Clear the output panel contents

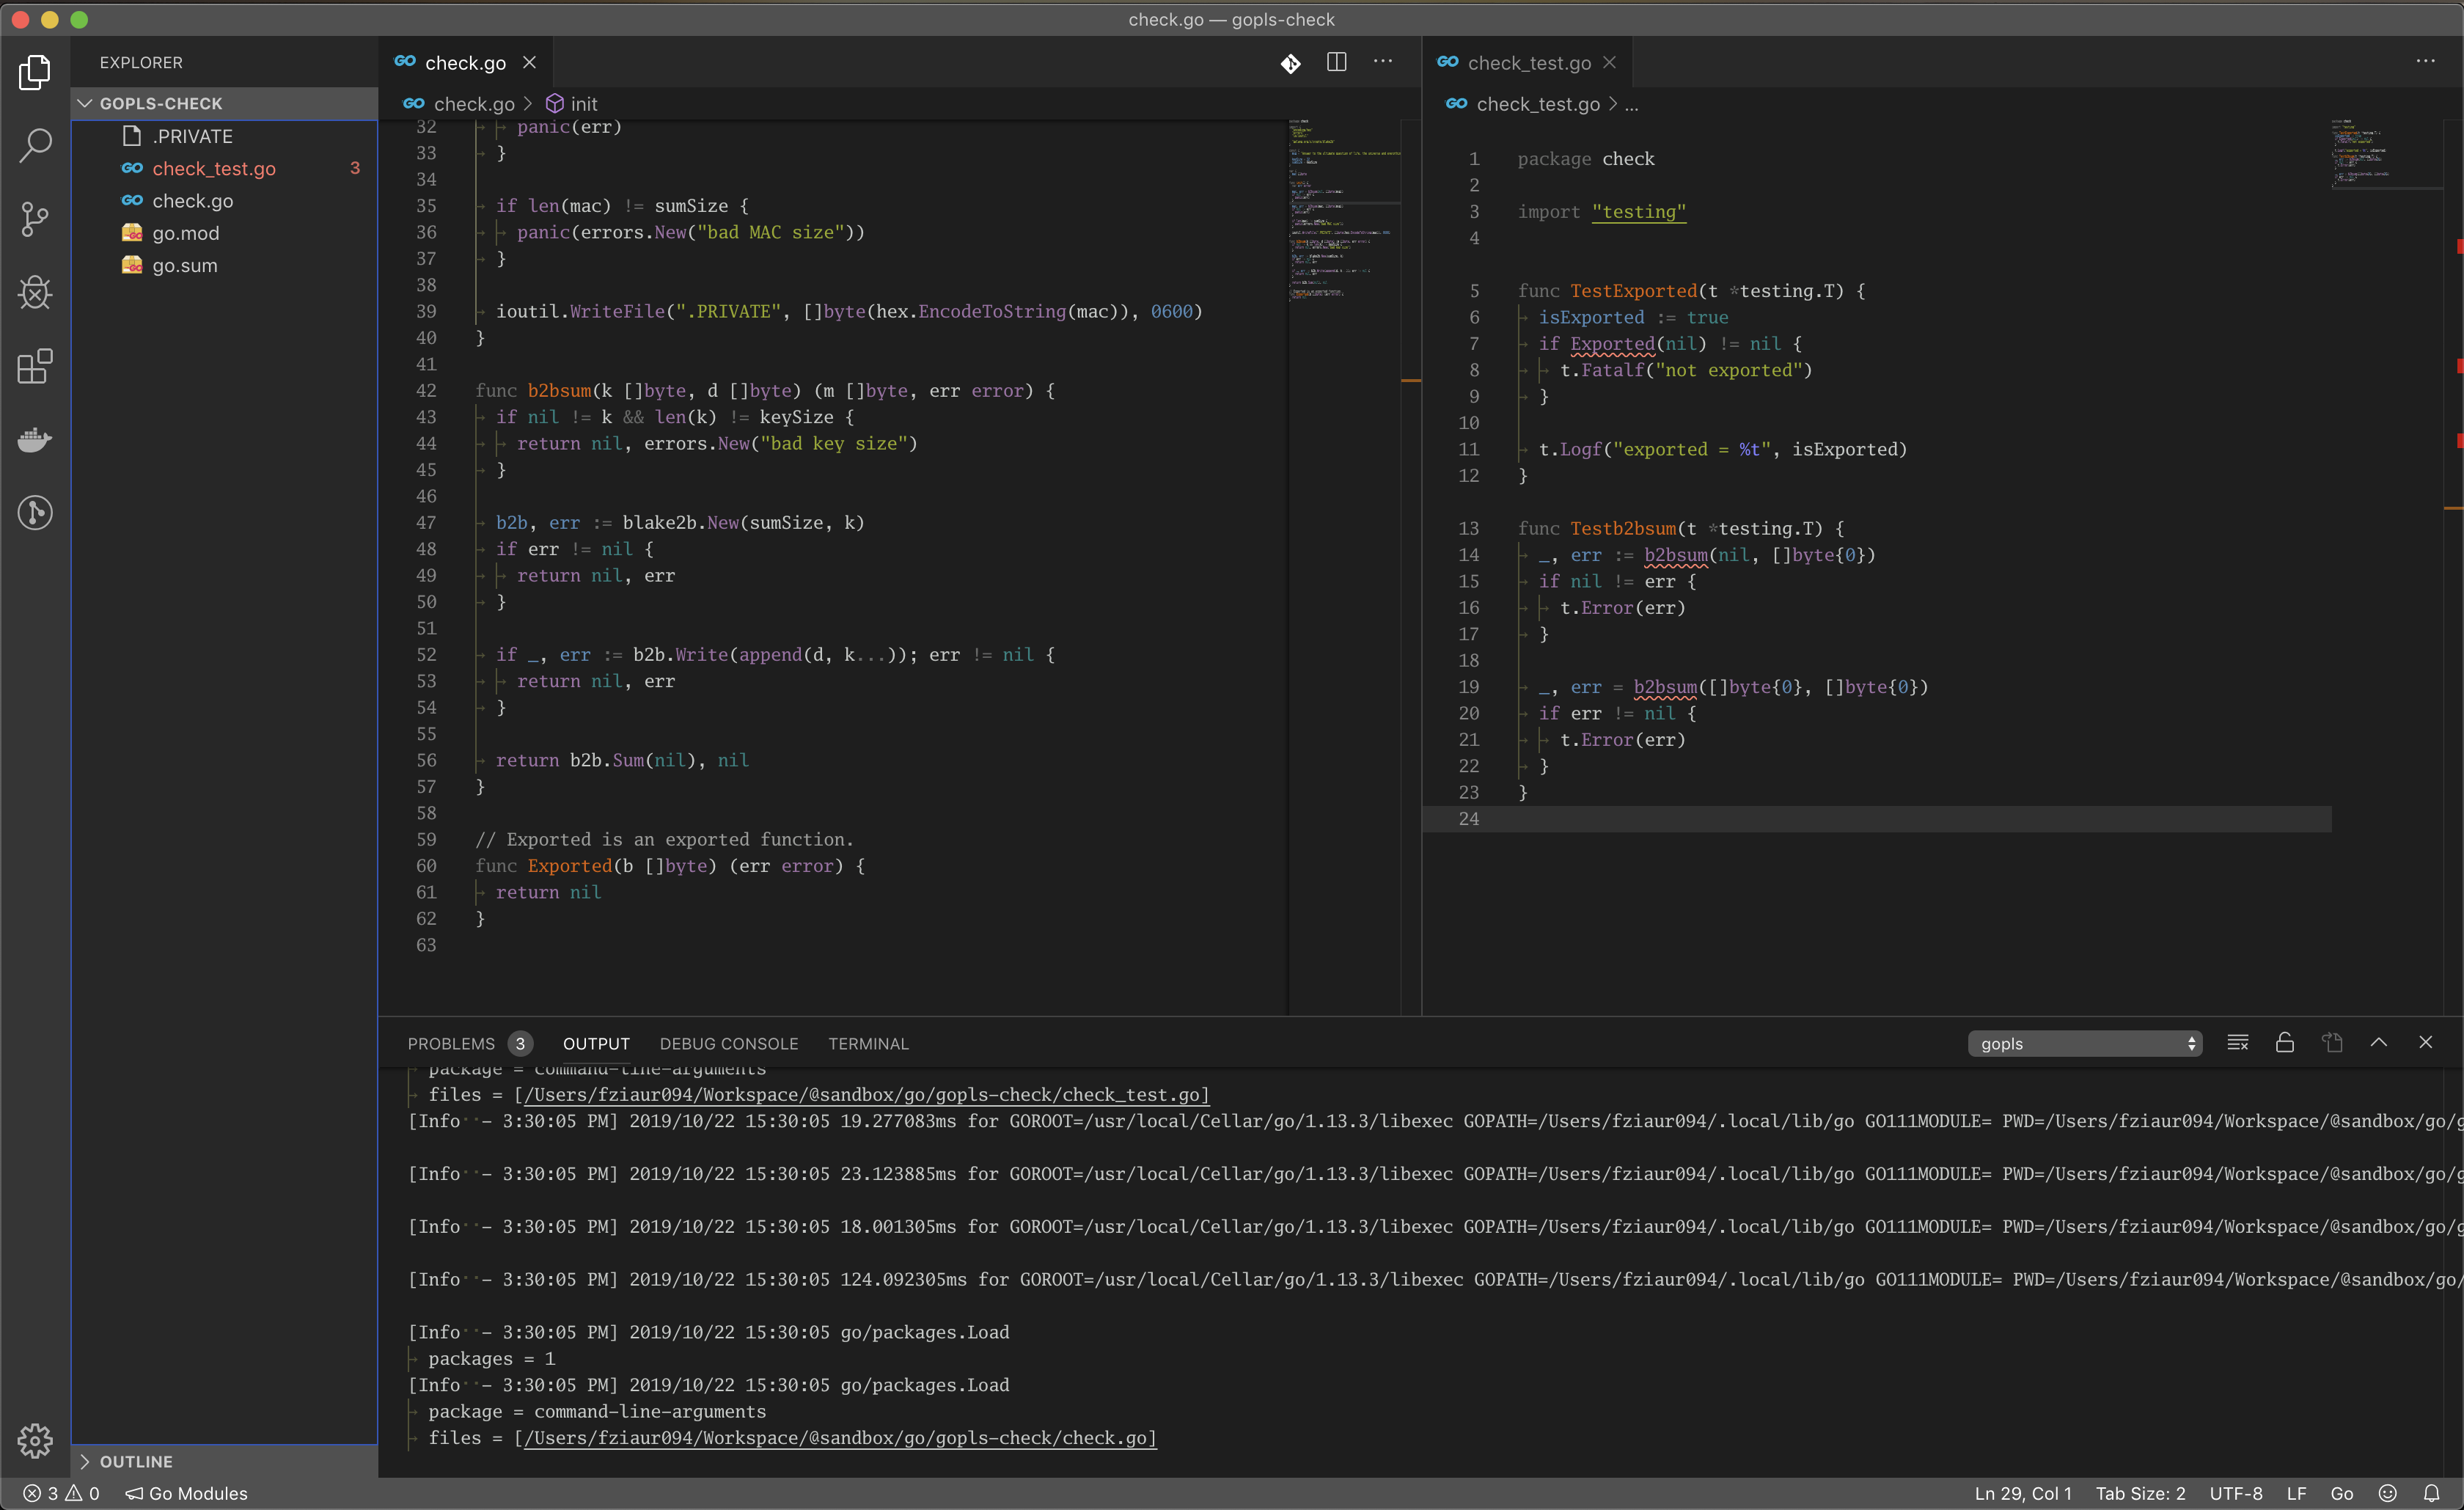tap(2238, 1043)
